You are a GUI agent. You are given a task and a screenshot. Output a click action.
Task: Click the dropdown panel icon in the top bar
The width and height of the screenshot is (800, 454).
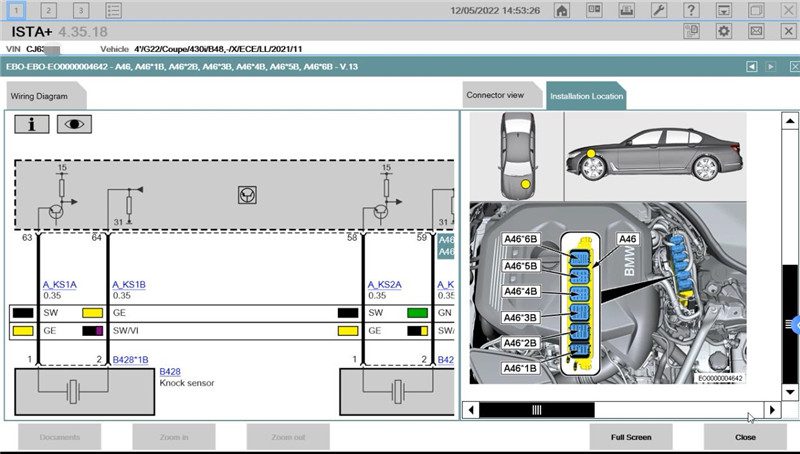pyautogui.click(x=723, y=10)
